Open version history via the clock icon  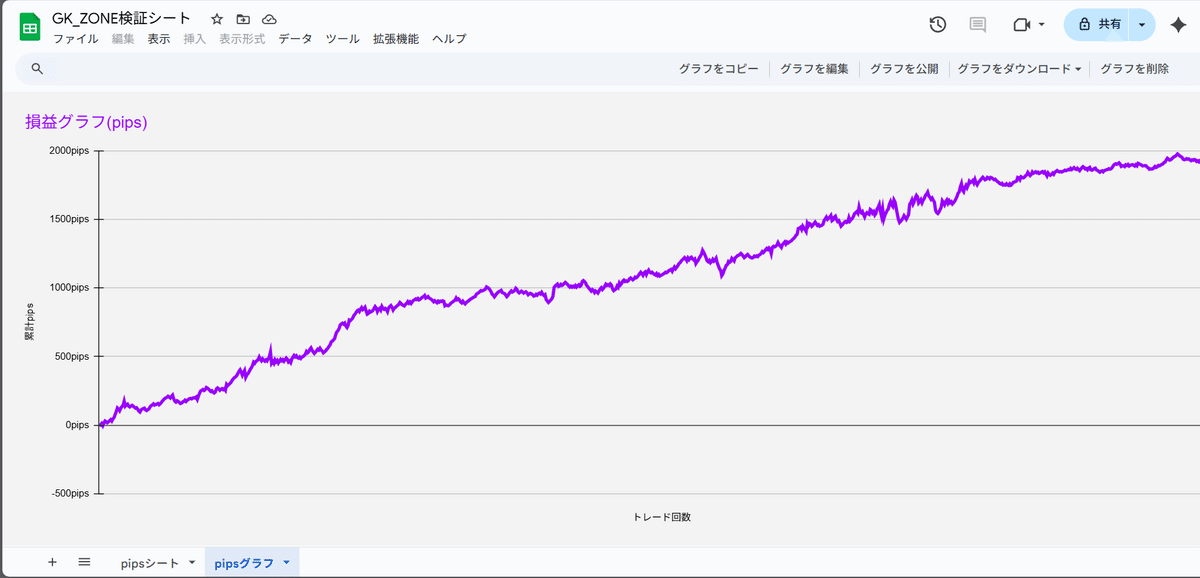point(937,24)
